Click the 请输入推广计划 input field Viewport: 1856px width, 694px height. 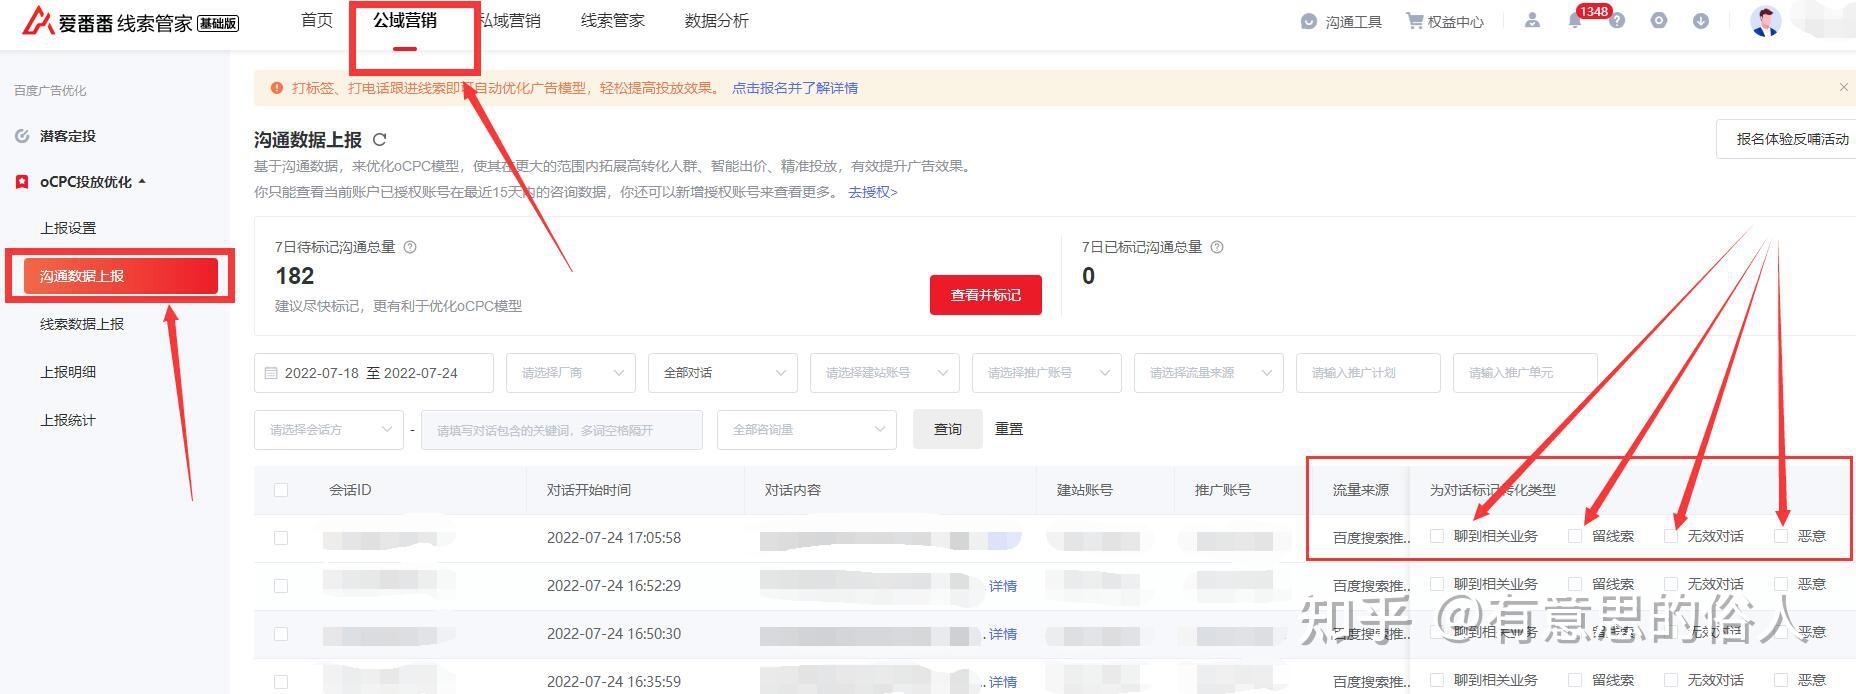click(x=1368, y=373)
